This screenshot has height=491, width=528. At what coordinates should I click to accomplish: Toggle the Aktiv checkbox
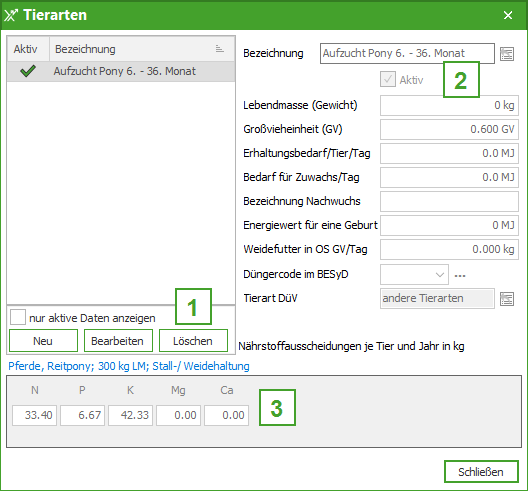pos(388,80)
